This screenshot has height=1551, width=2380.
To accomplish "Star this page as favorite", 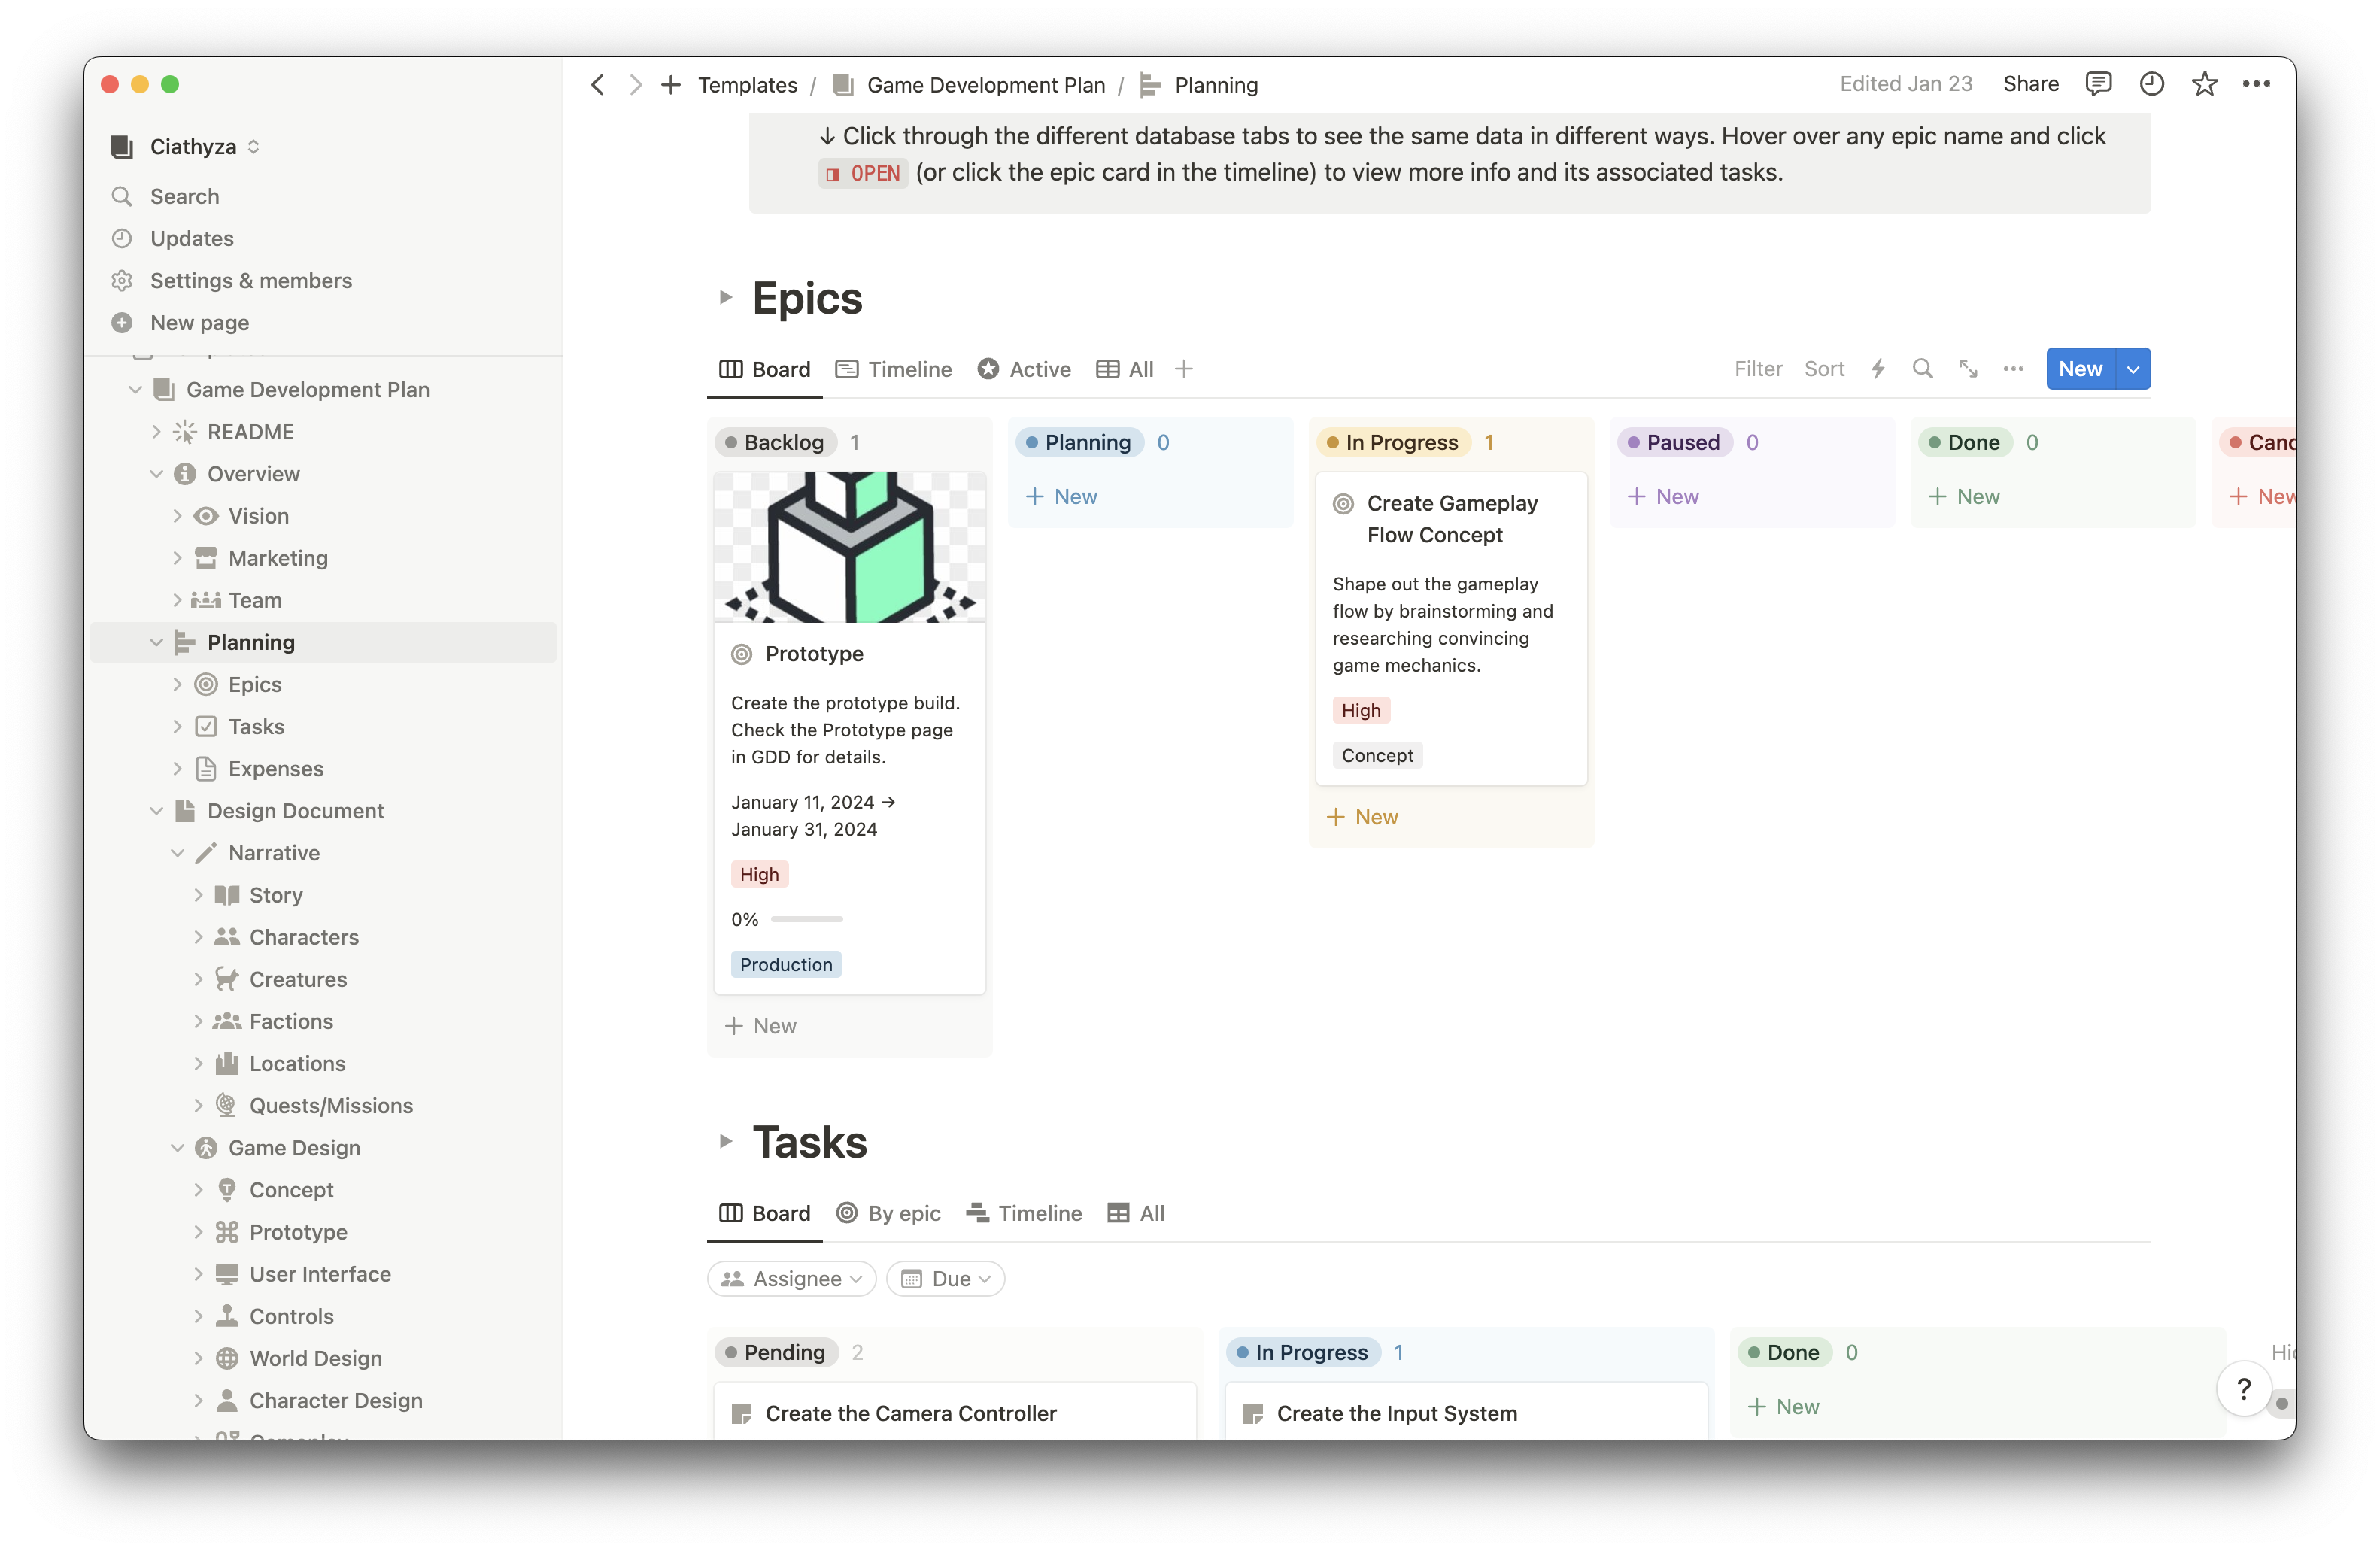I will pos(2204,84).
